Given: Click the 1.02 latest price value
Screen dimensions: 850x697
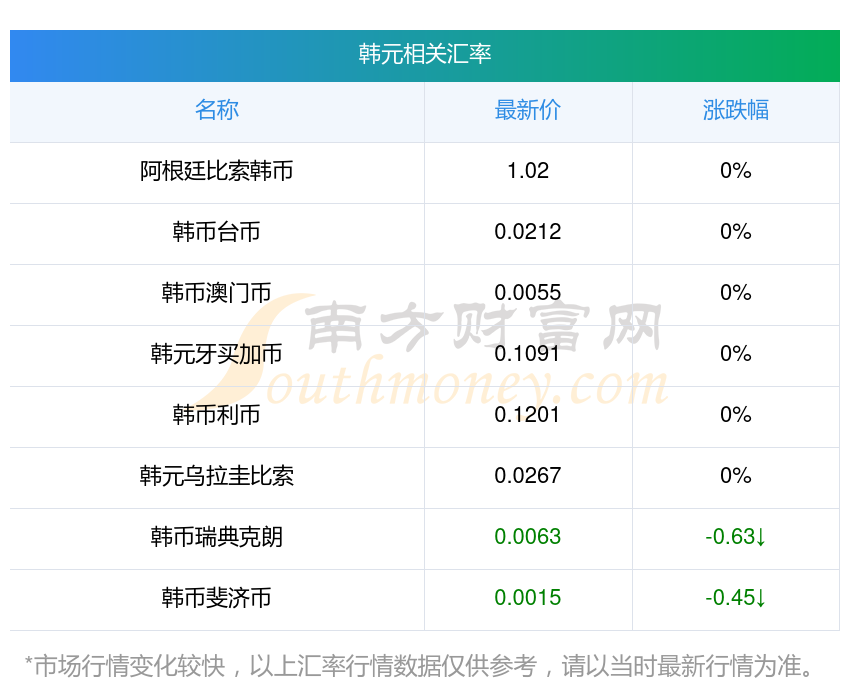Looking at the screenshot, I should pyautogui.click(x=528, y=171).
